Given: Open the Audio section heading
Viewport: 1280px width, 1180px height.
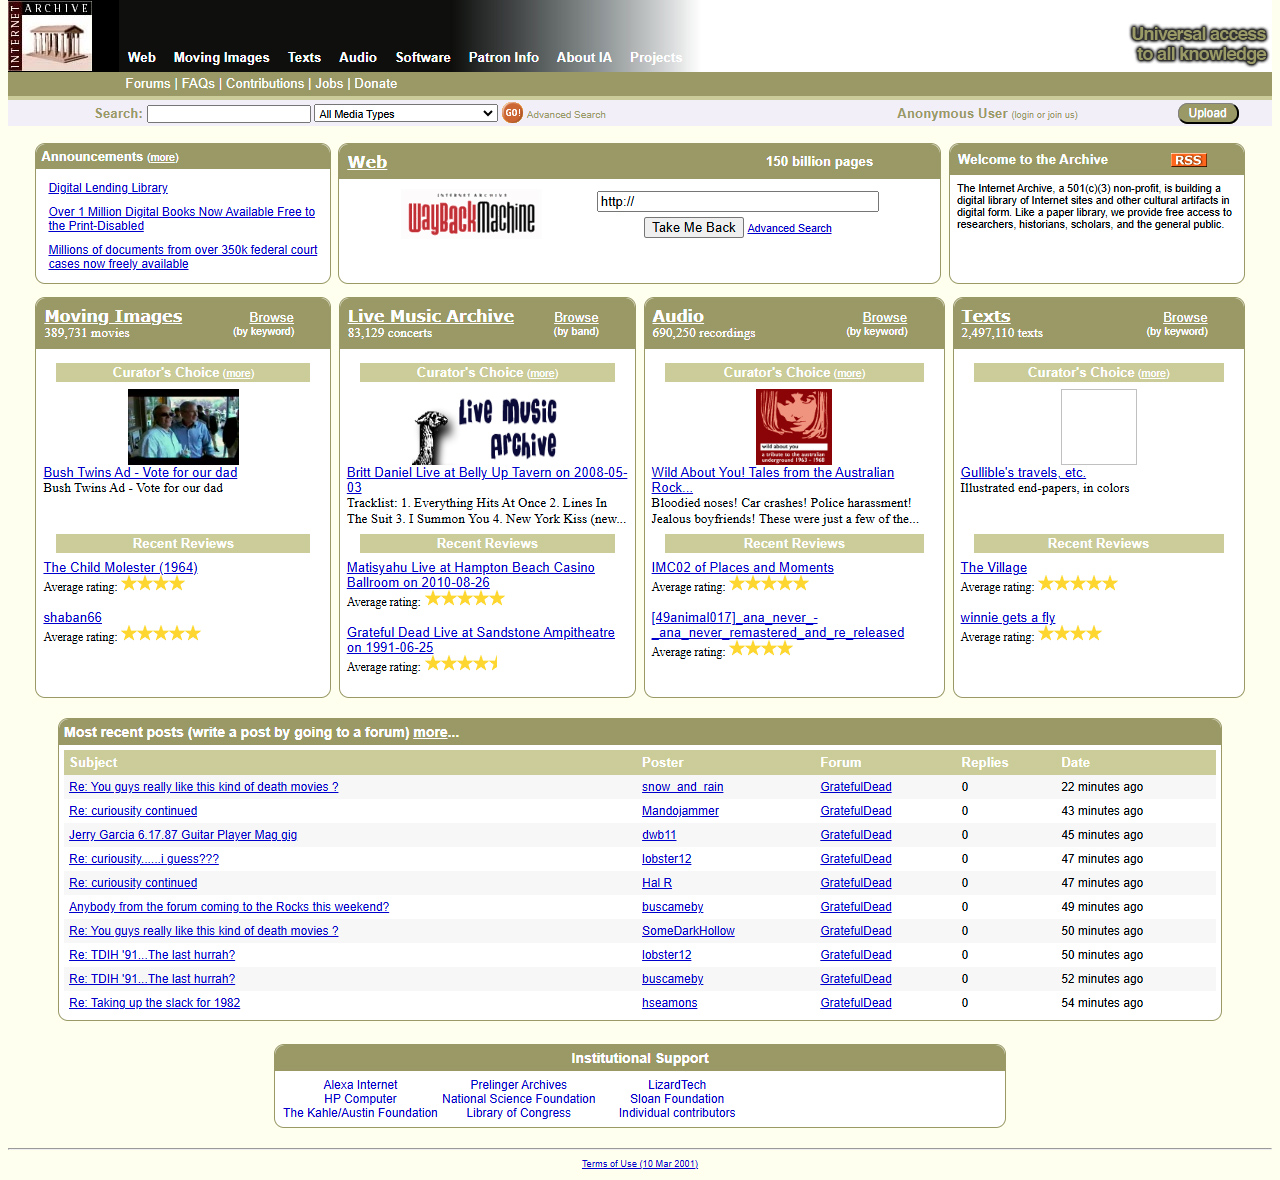Looking at the screenshot, I should pos(678,316).
